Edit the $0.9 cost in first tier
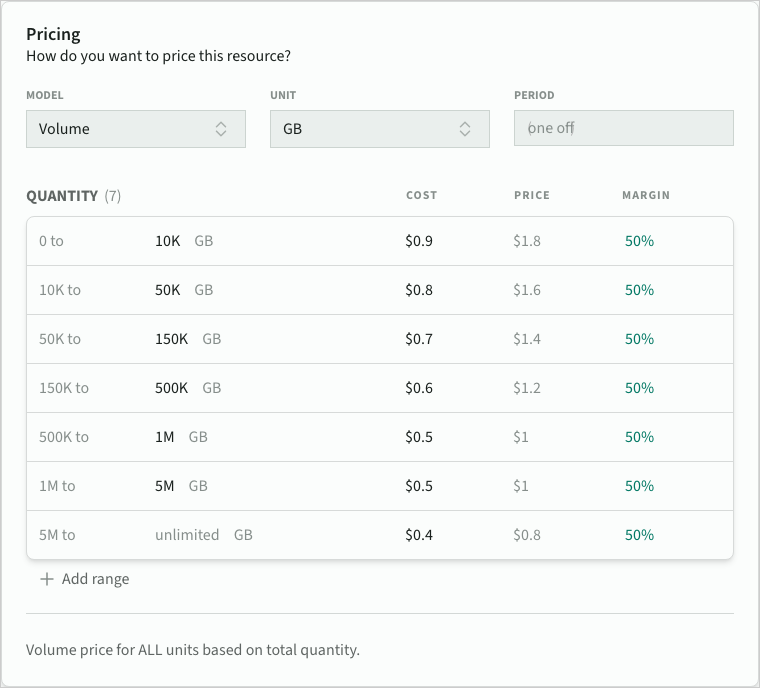Screen dimensions: 760x688 419,241
